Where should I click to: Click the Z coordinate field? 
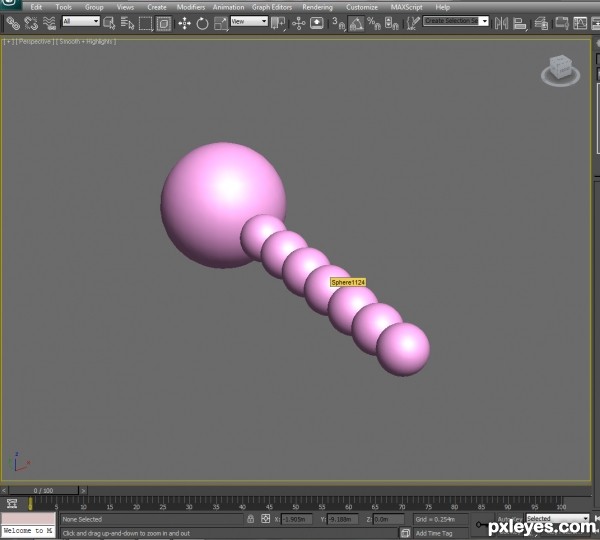pos(388,519)
